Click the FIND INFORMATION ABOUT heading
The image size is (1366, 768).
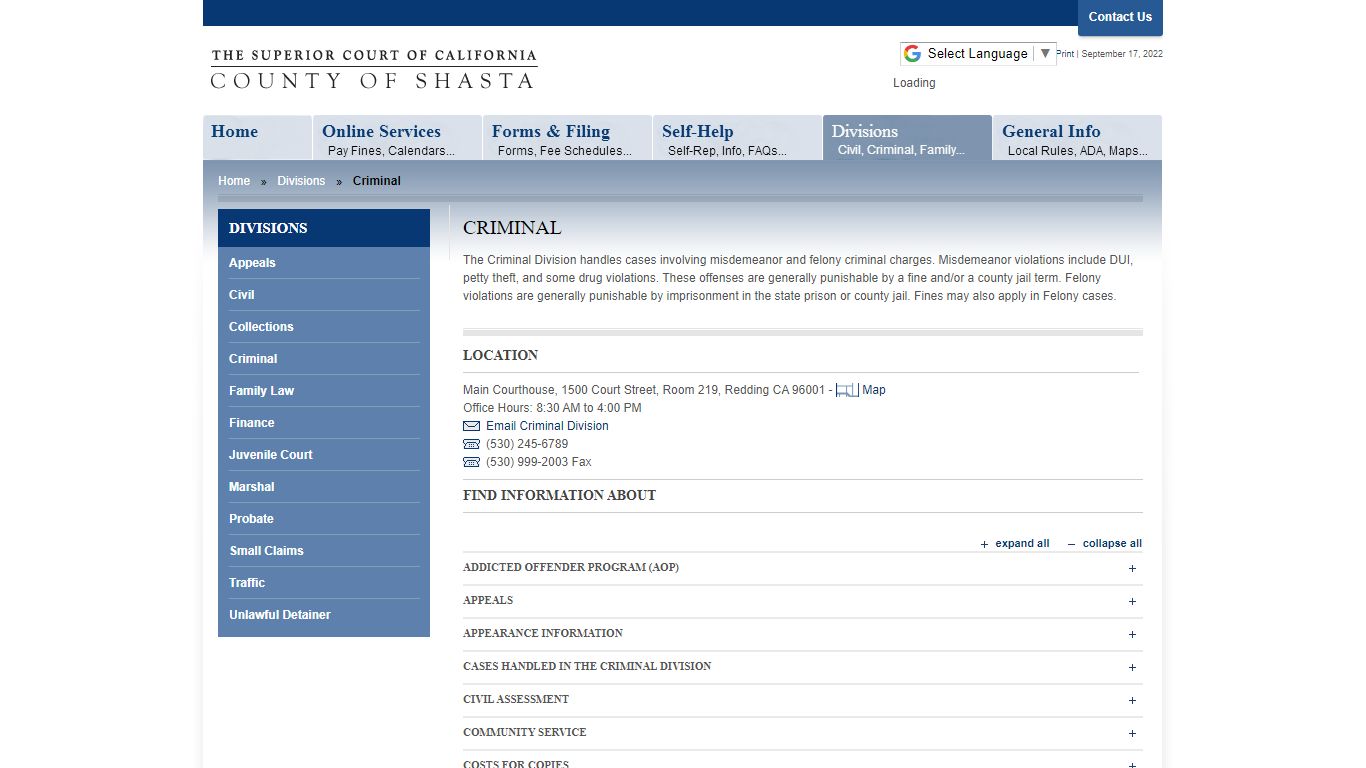559,495
